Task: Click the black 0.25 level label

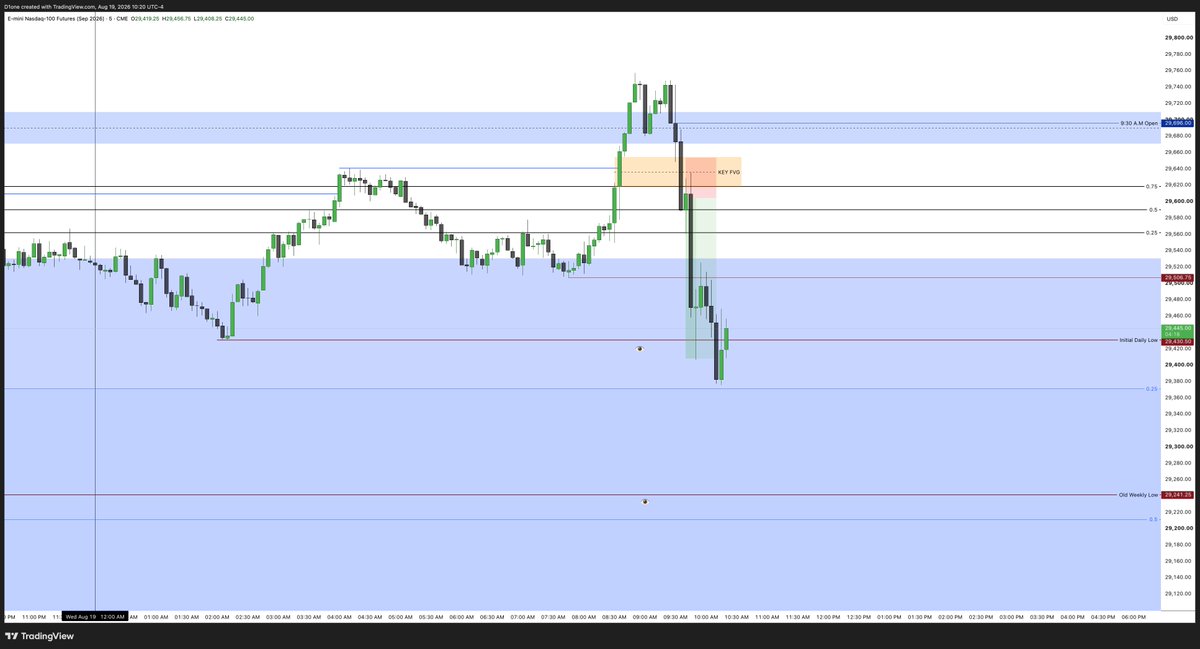Action: point(1152,233)
